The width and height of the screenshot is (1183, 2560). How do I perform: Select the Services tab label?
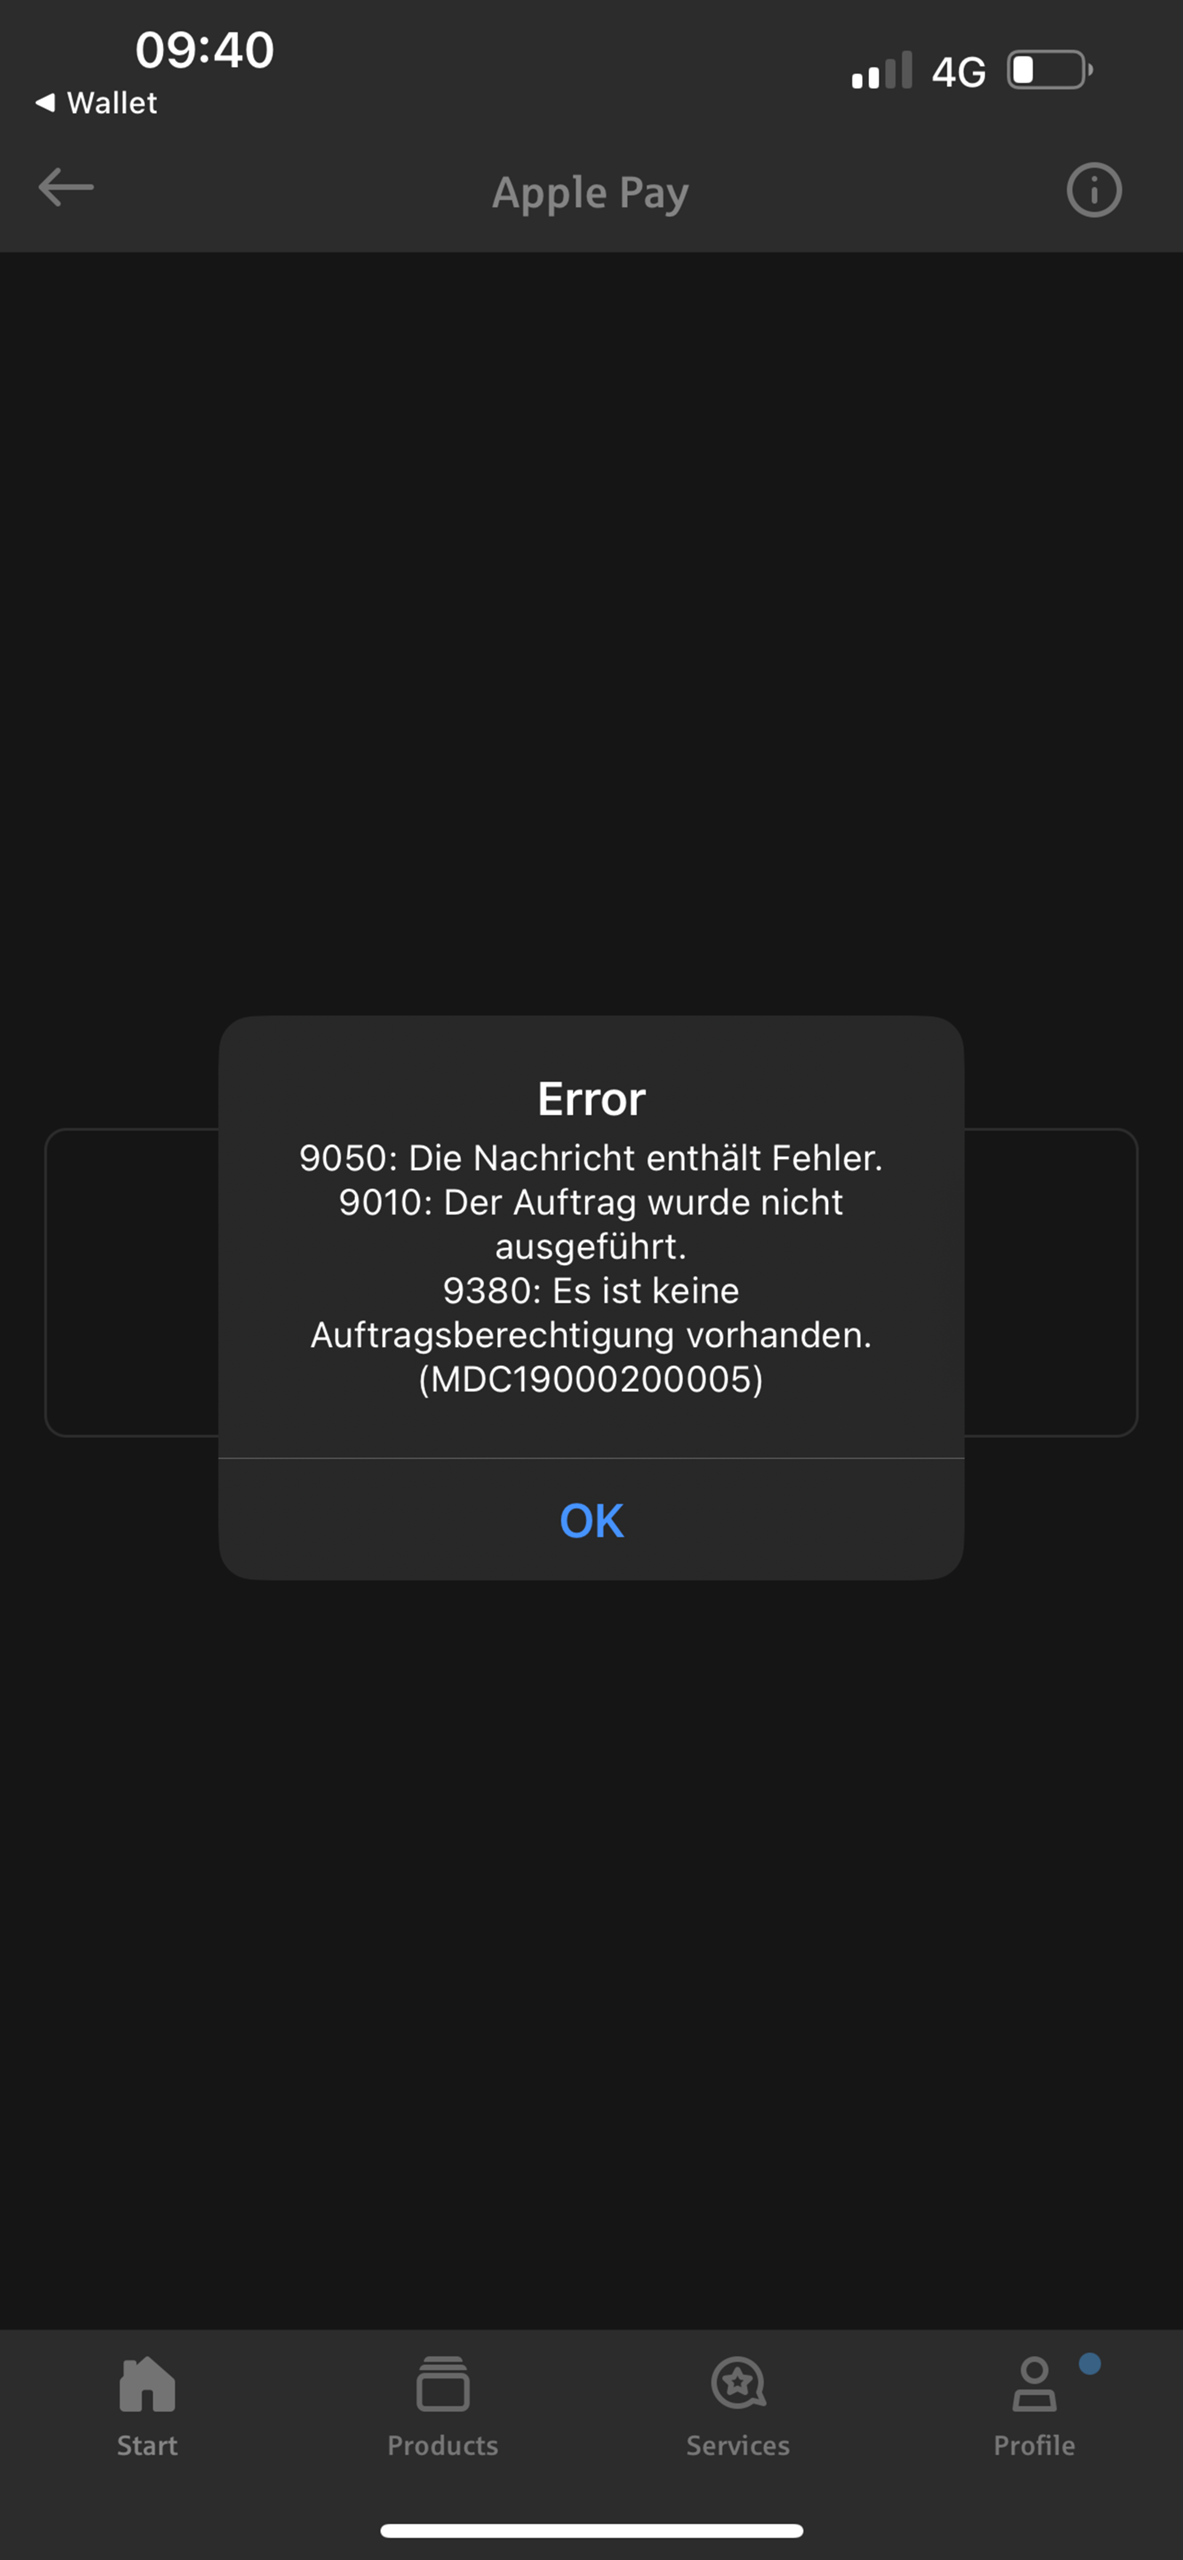click(x=738, y=2445)
